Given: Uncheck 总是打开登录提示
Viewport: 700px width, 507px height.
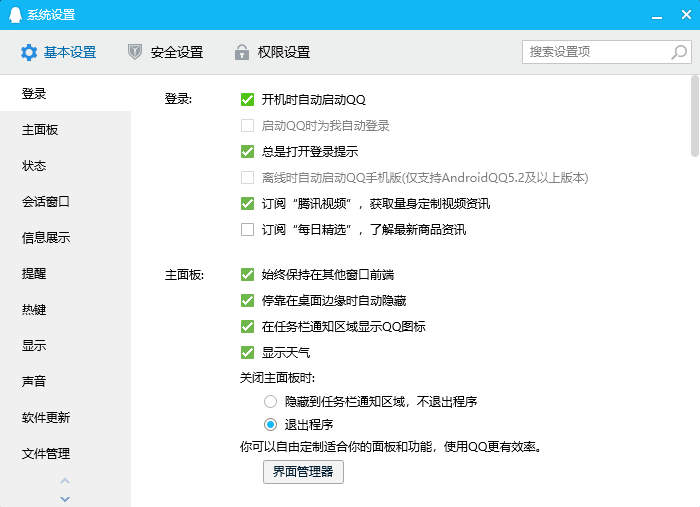Looking at the screenshot, I should point(247,151).
